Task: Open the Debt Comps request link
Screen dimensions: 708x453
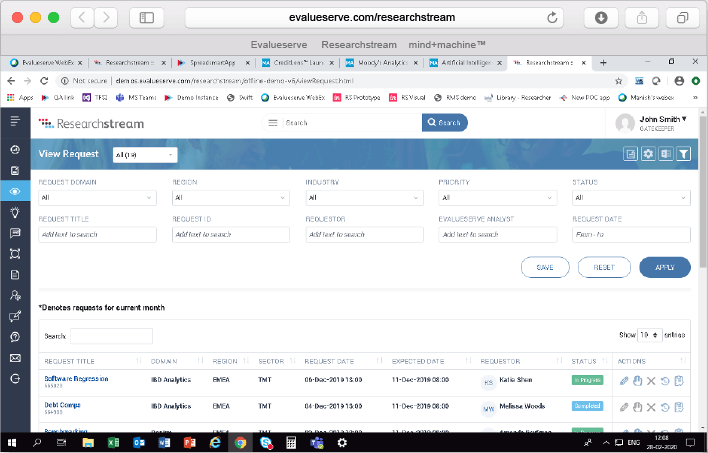Action: 62,405
